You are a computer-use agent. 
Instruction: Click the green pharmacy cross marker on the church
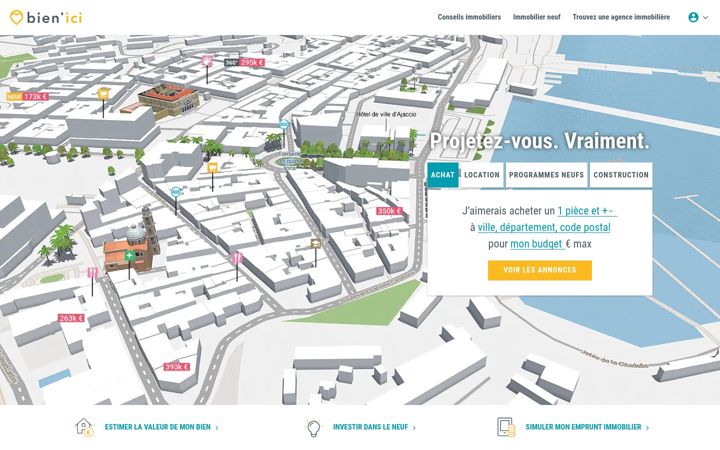pos(129,255)
